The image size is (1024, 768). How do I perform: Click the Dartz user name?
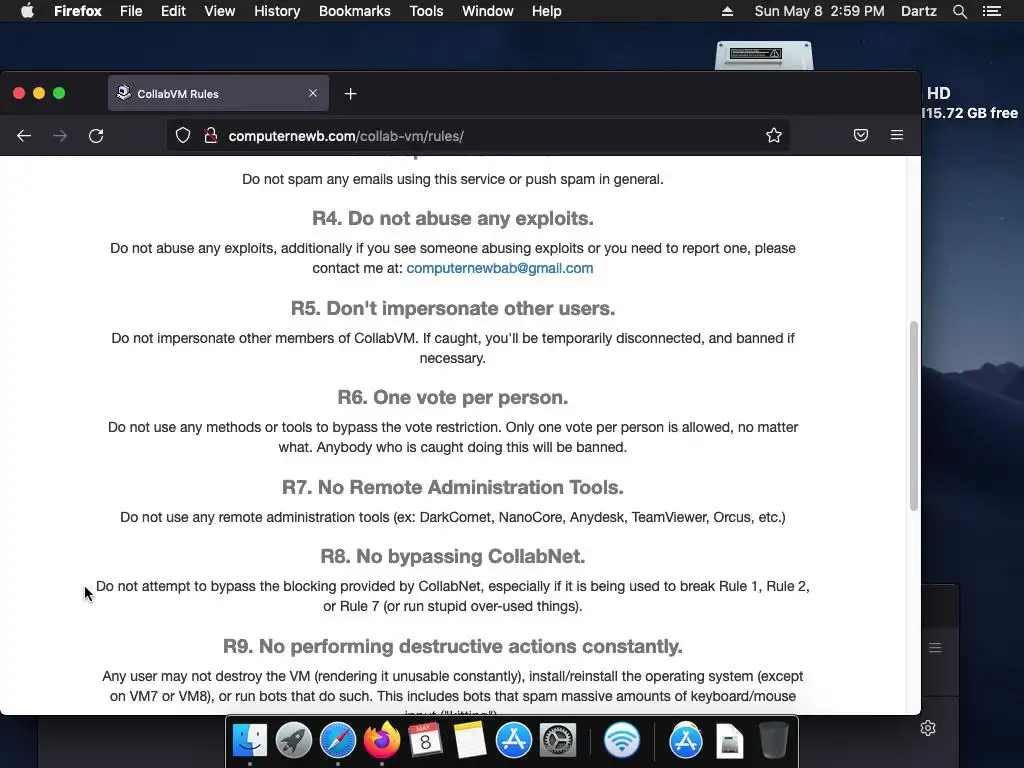click(x=919, y=11)
